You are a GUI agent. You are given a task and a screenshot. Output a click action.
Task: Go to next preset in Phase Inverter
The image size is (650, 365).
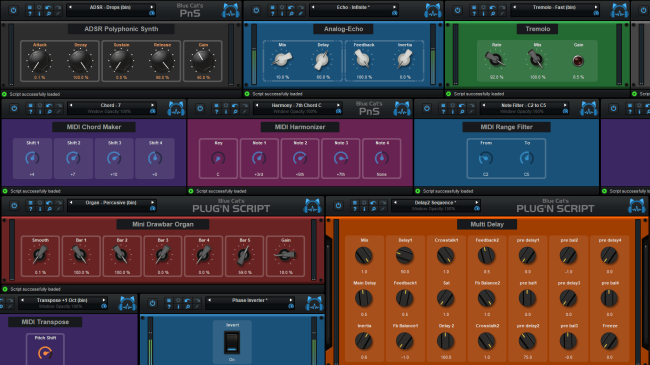[291, 300]
